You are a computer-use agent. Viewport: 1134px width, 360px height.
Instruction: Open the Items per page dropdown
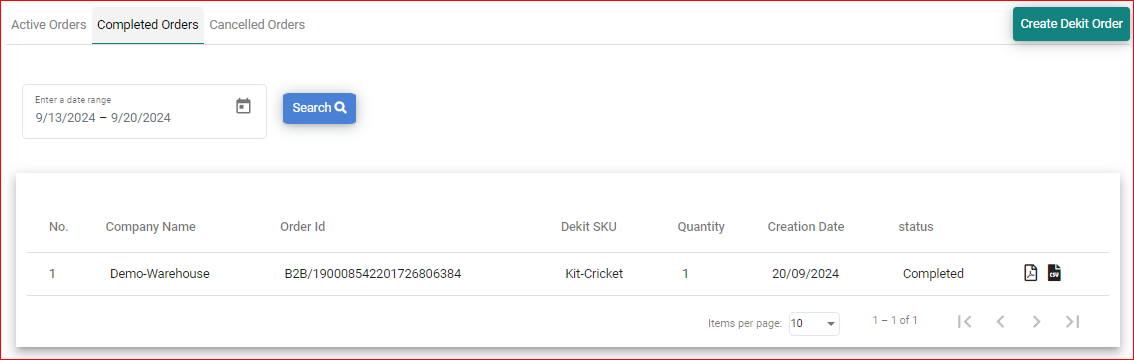coord(814,323)
